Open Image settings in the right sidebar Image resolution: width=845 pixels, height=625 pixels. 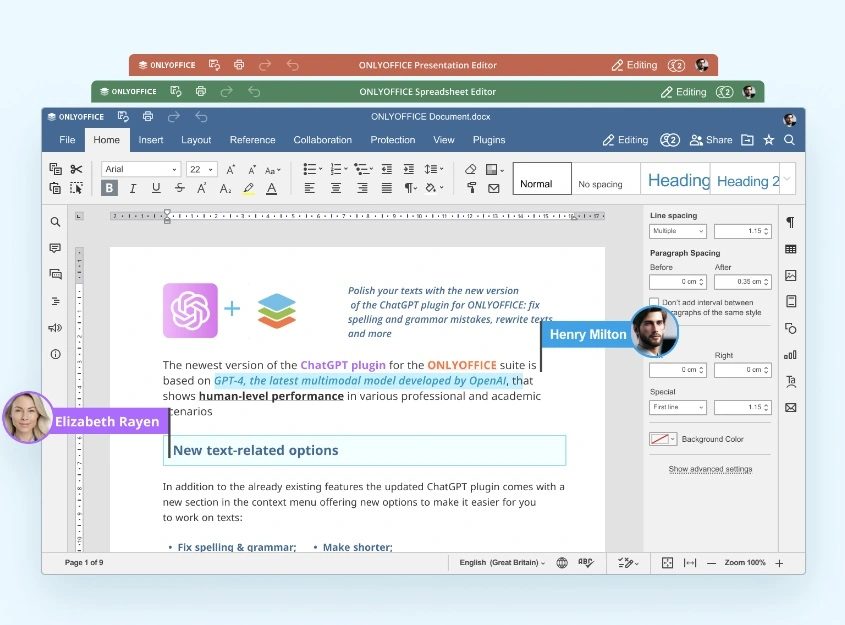pos(790,274)
